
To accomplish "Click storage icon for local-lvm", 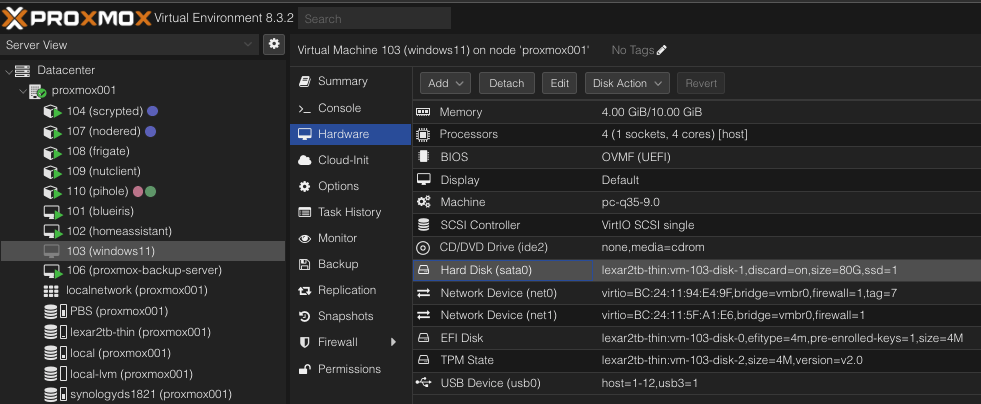I will click(55, 374).
